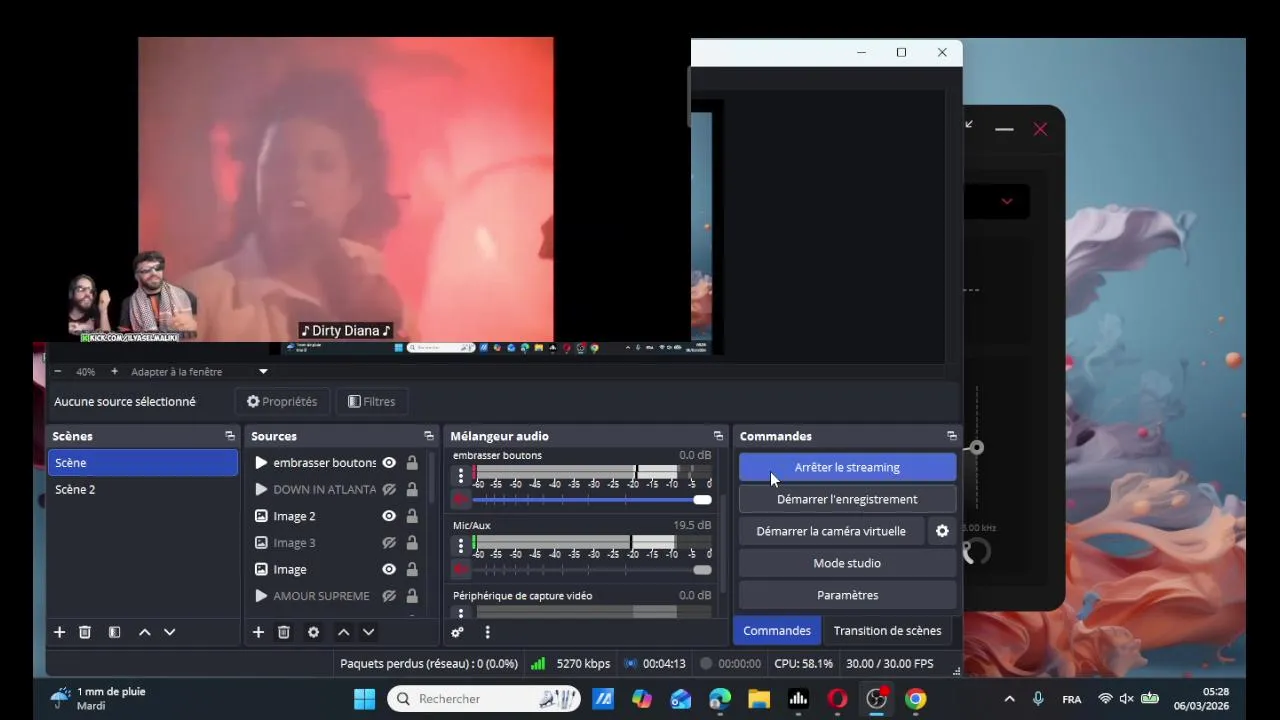Switch to the Commandes tab
This screenshot has width=1280, height=720.
[777, 631]
